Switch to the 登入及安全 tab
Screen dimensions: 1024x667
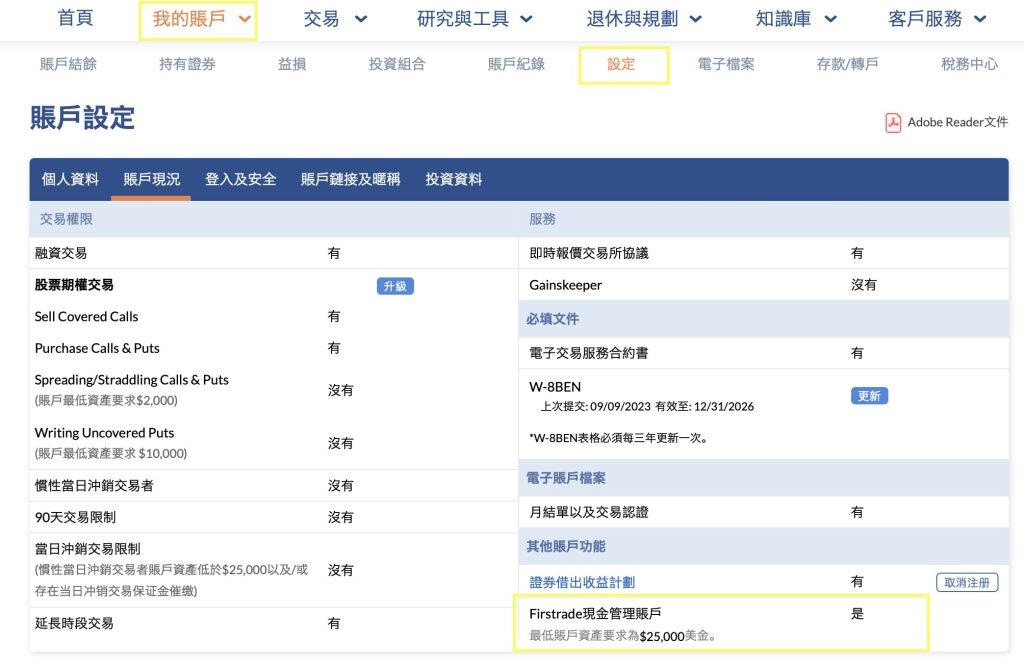click(x=240, y=179)
